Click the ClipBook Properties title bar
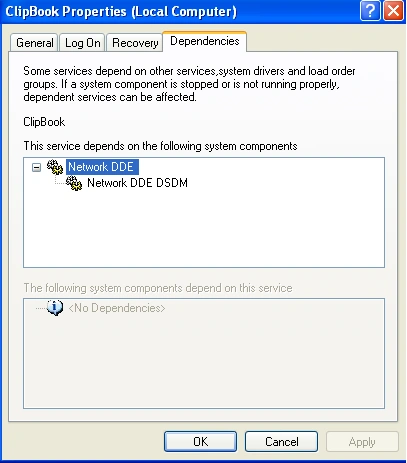 tap(180, 12)
